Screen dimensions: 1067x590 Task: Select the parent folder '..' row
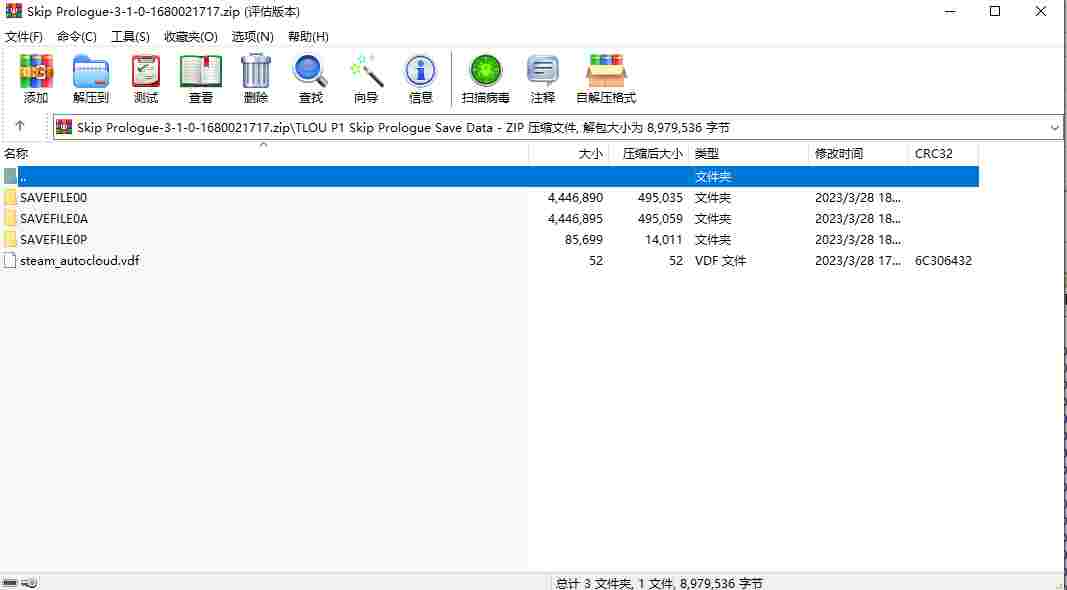(490, 177)
